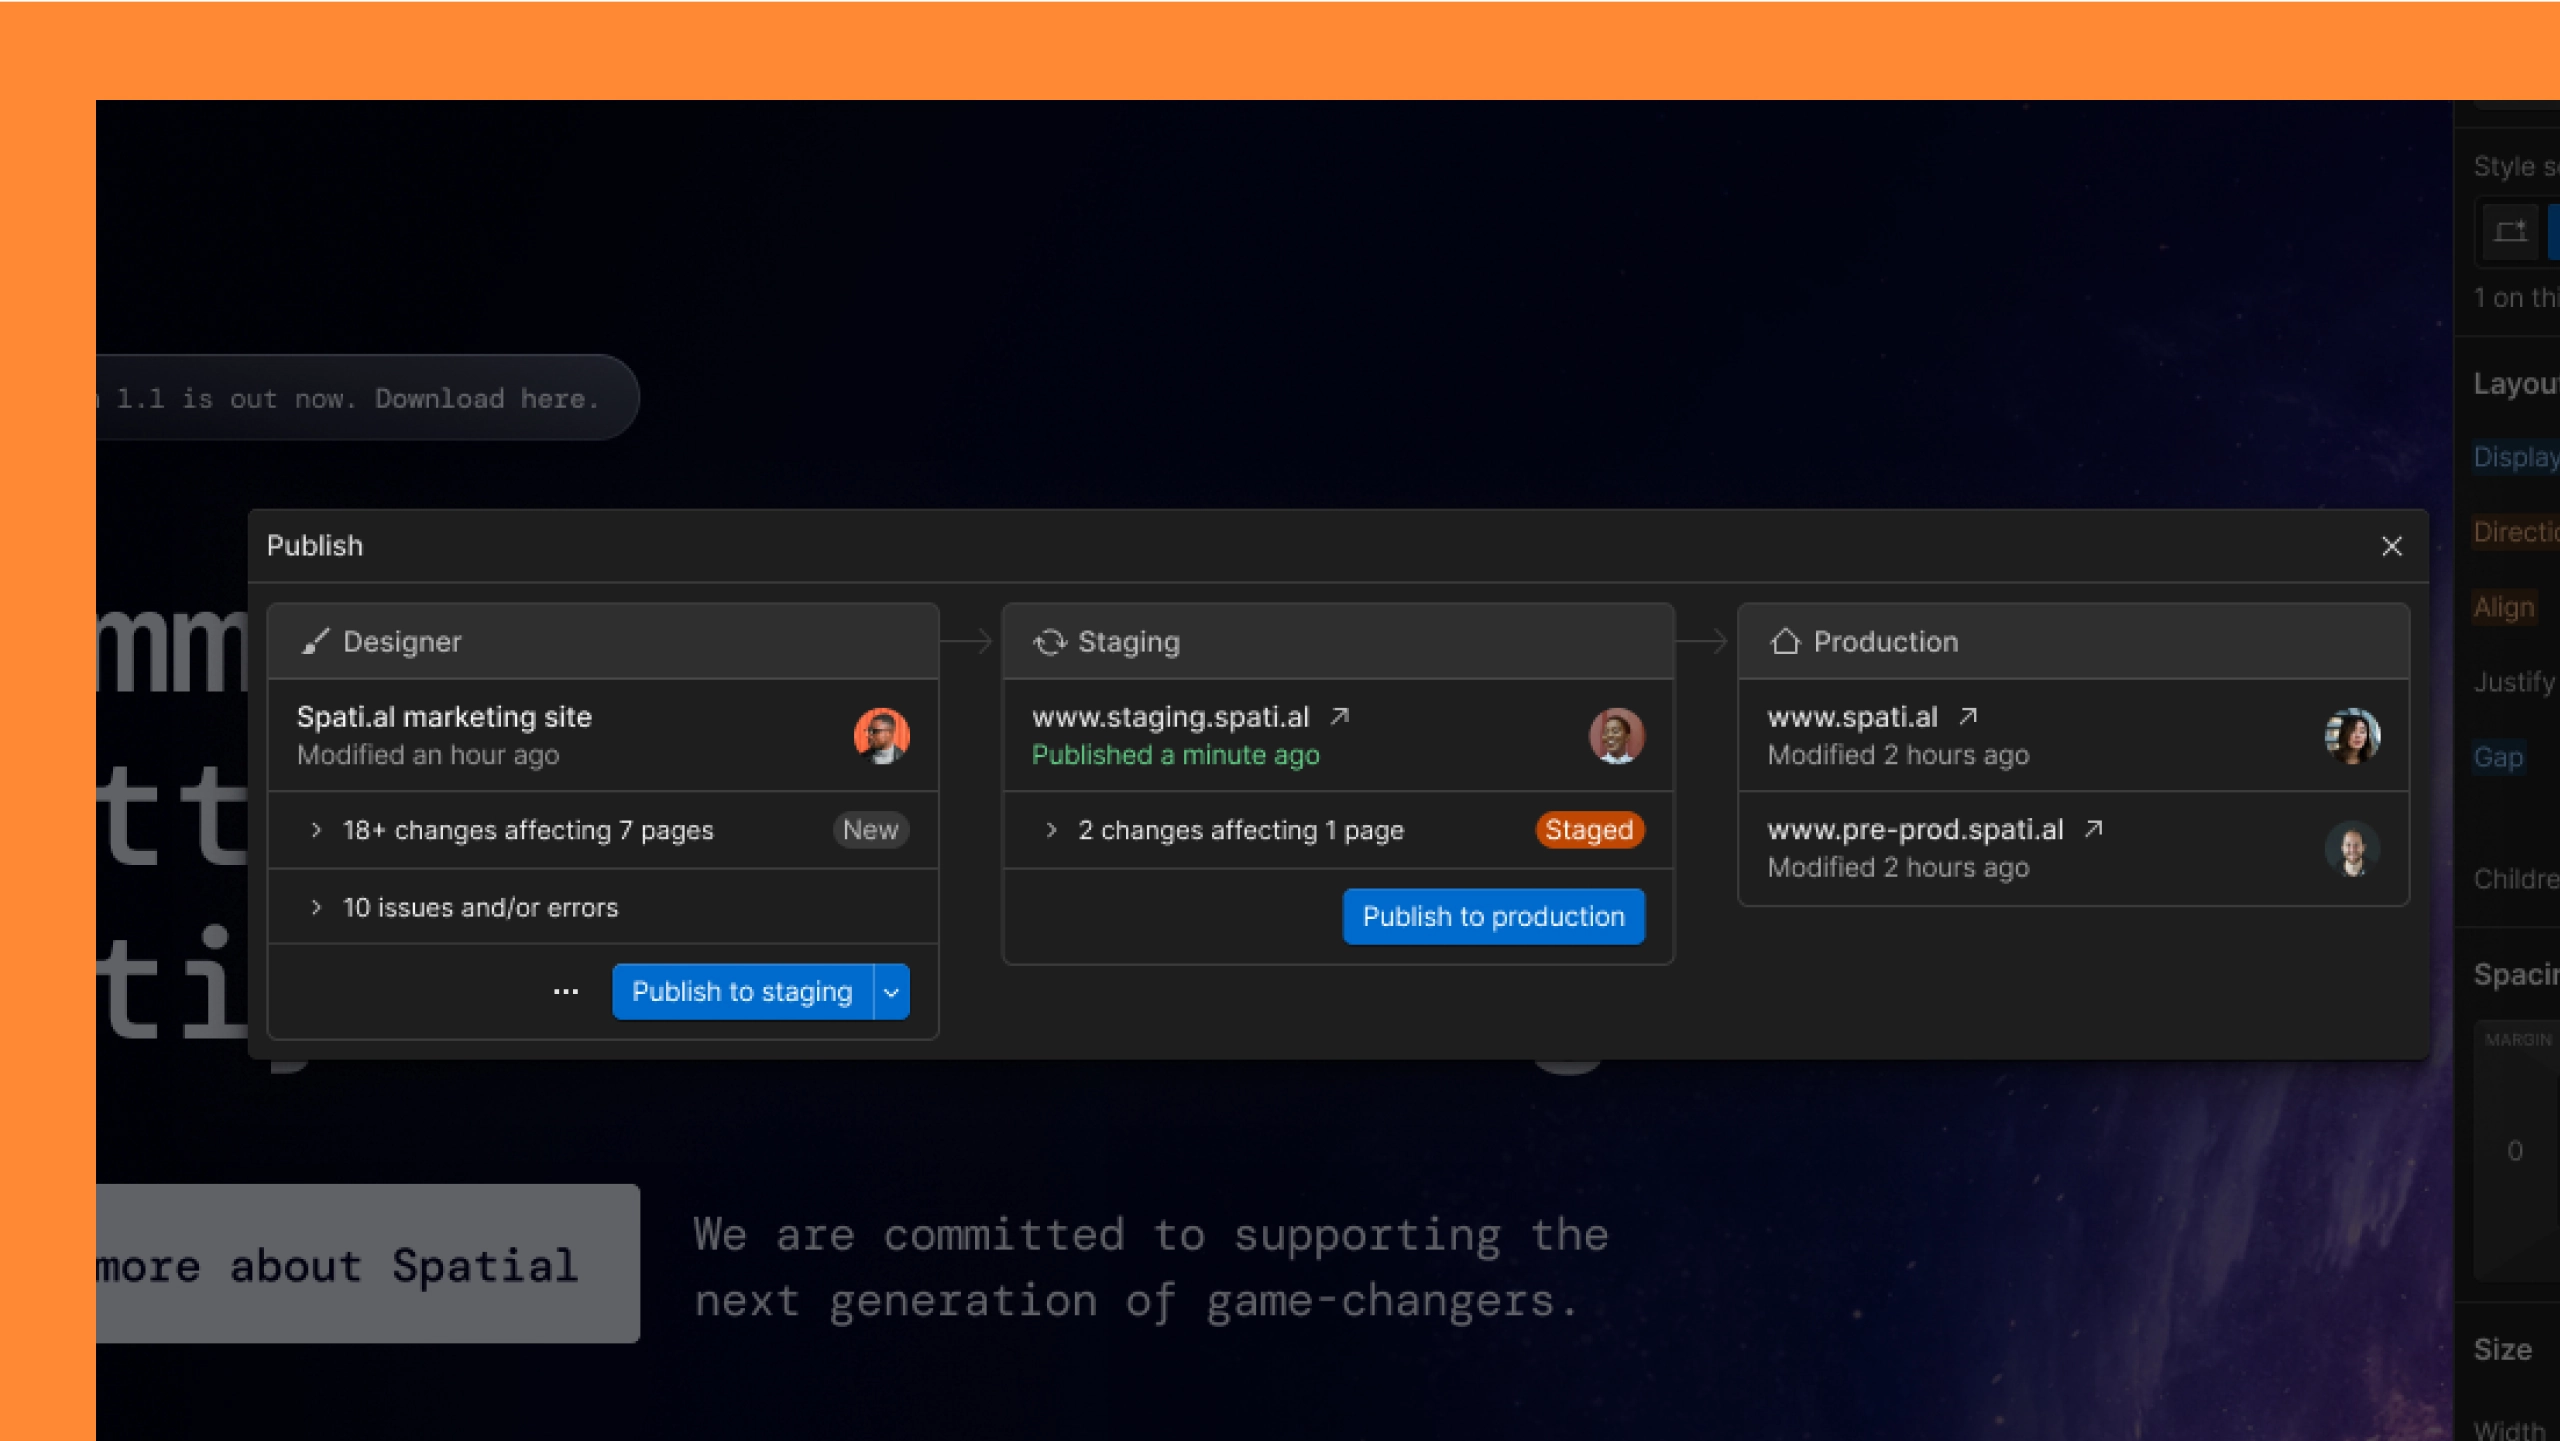The image size is (2560, 1441).
Task: Click the Production home icon
Action: point(1788,641)
